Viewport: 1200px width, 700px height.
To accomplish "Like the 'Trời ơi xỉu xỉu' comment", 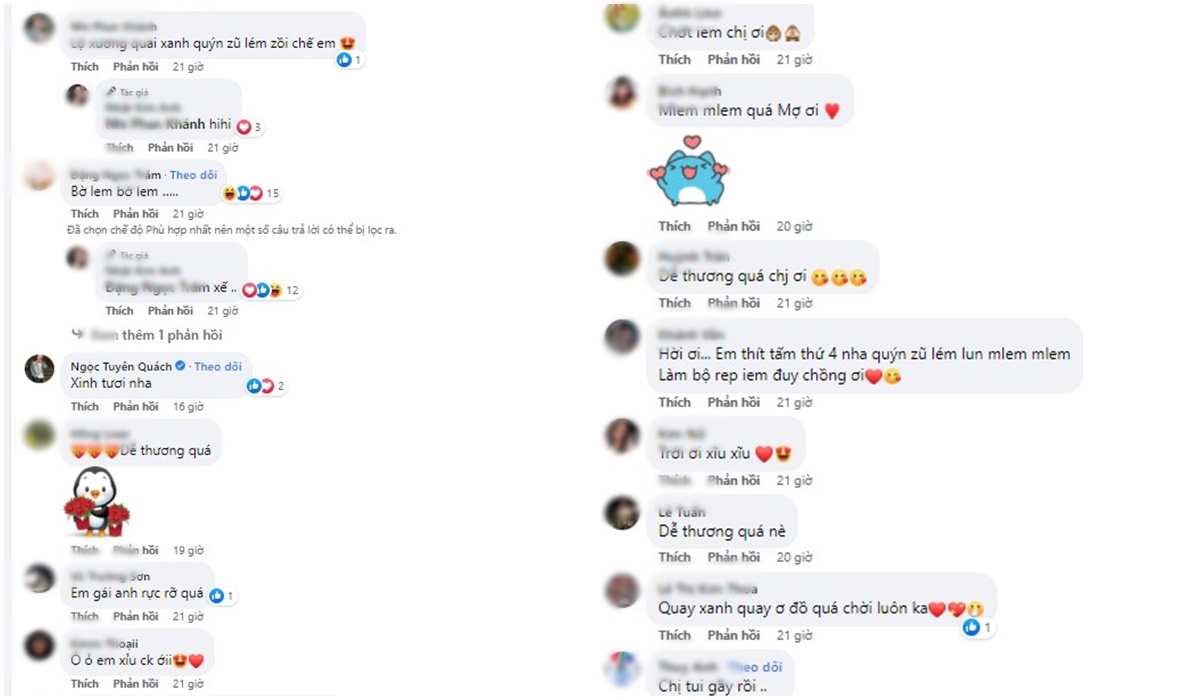I will [675, 480].
